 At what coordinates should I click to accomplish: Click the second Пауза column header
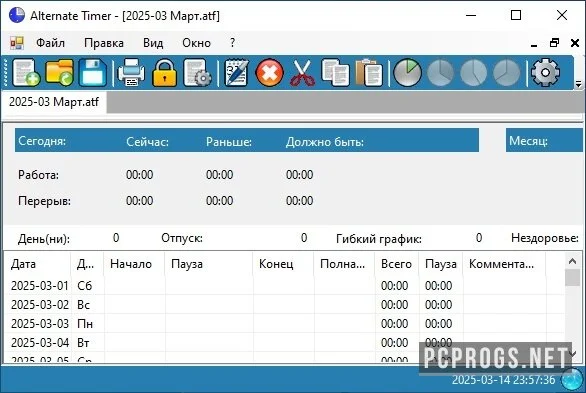pos(441,264)
